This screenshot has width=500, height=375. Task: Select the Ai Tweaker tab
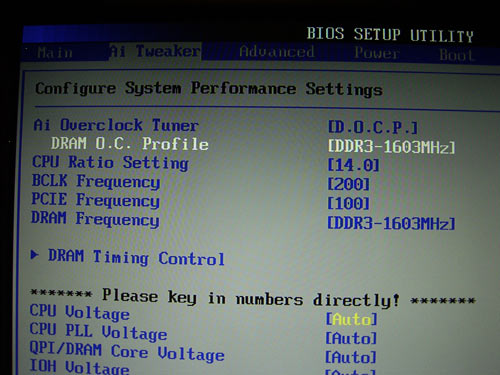155,51
